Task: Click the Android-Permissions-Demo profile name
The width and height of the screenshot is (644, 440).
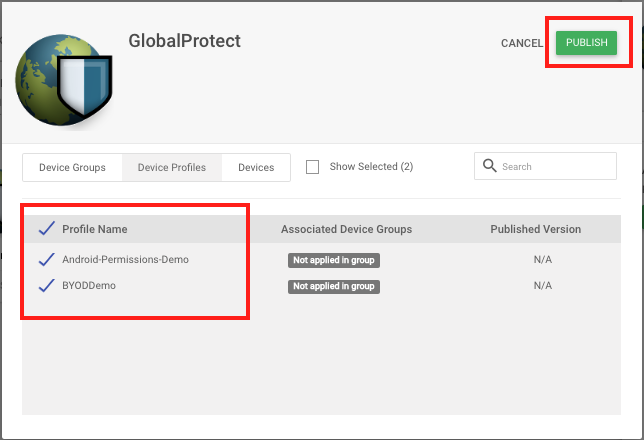Action: tap(125, 260)
